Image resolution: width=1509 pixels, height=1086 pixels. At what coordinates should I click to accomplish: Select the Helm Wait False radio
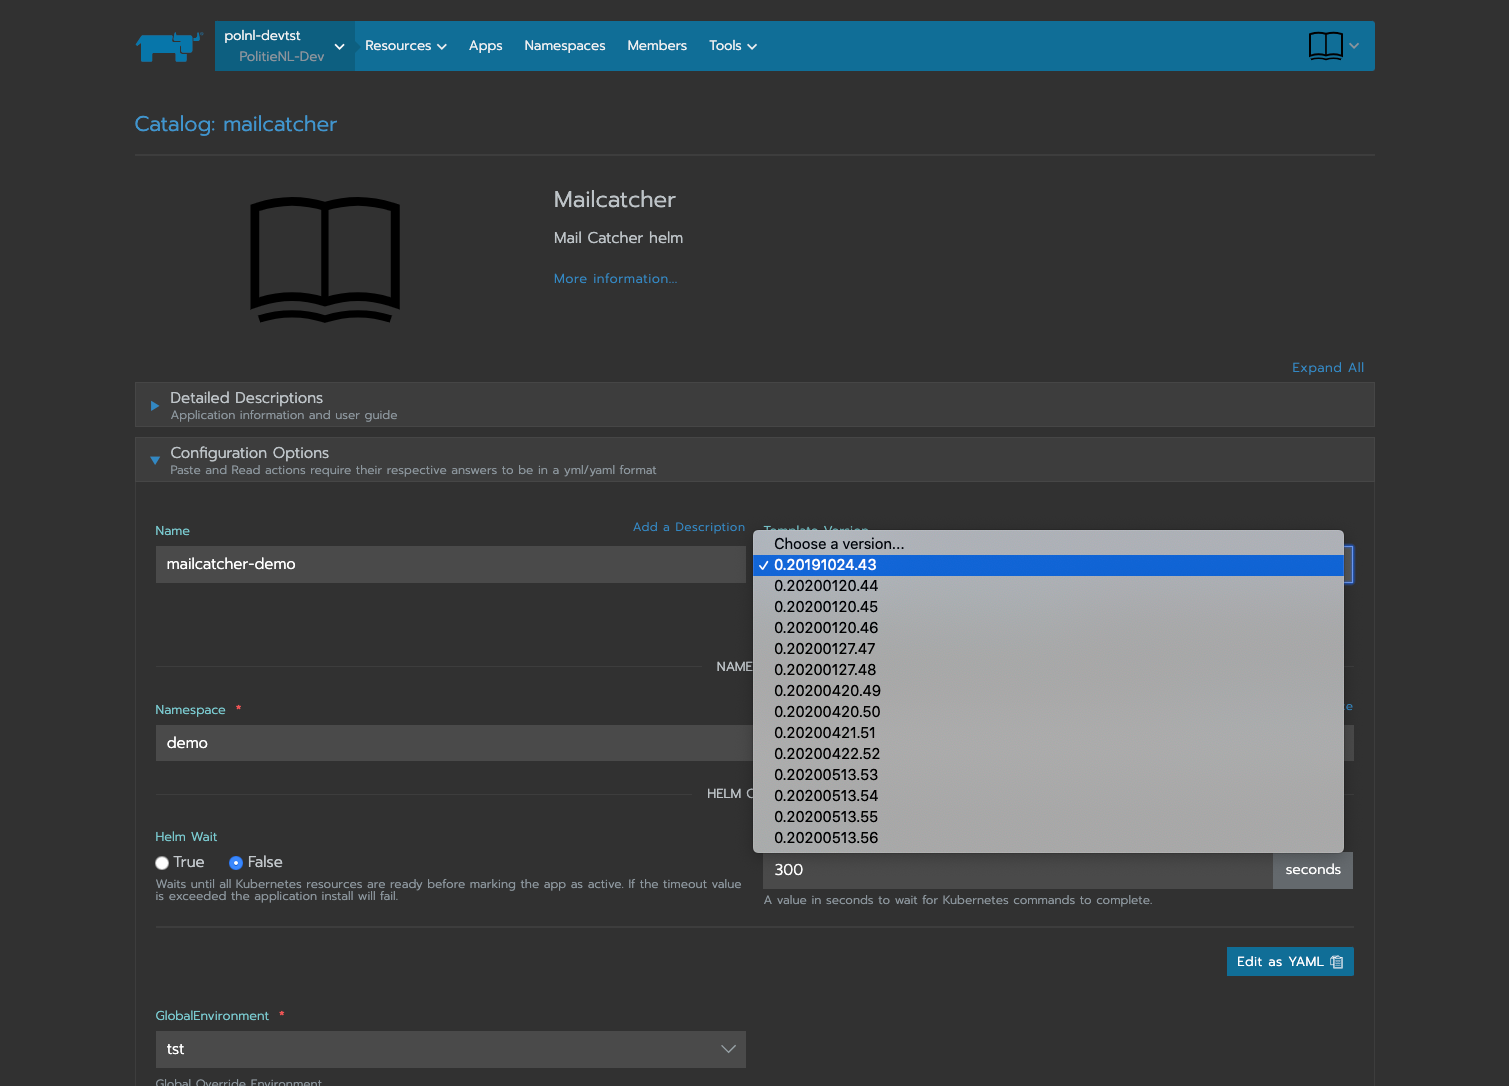pyautogui.click(x=236, y=863)
